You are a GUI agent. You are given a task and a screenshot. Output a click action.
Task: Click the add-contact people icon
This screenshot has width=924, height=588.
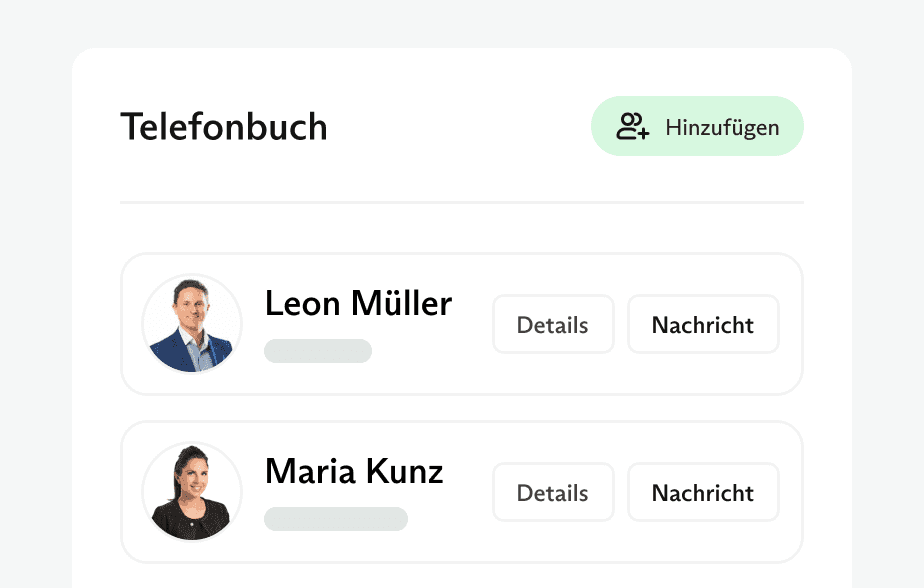[632, 127]
